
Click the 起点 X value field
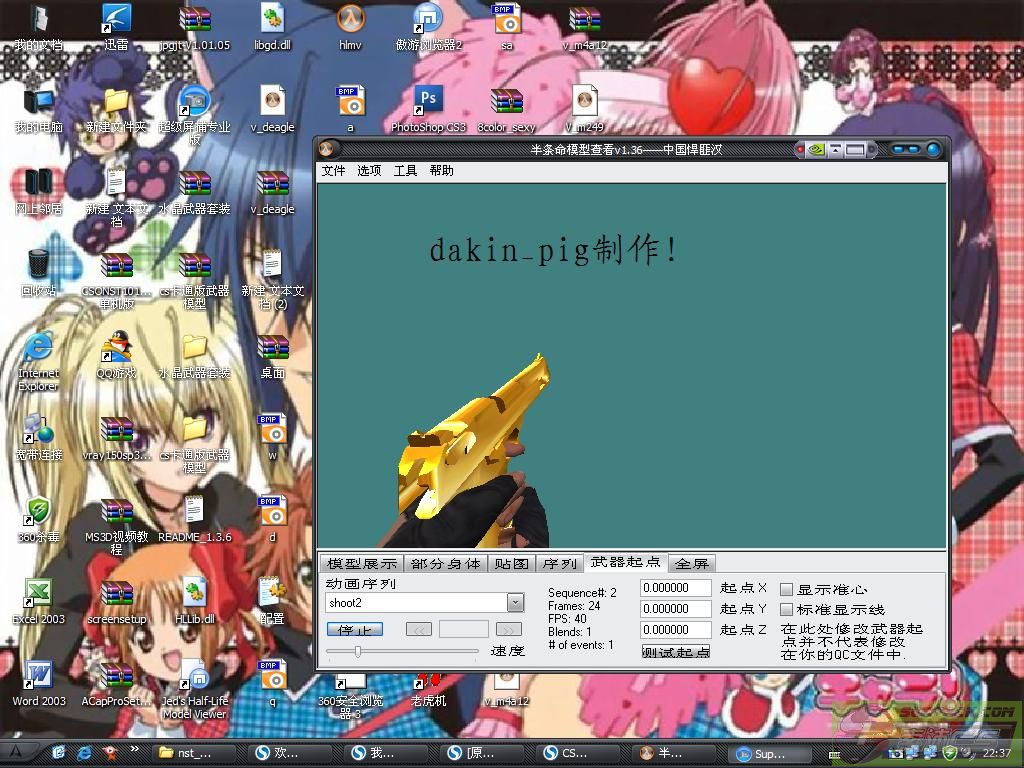pos(675,588)
